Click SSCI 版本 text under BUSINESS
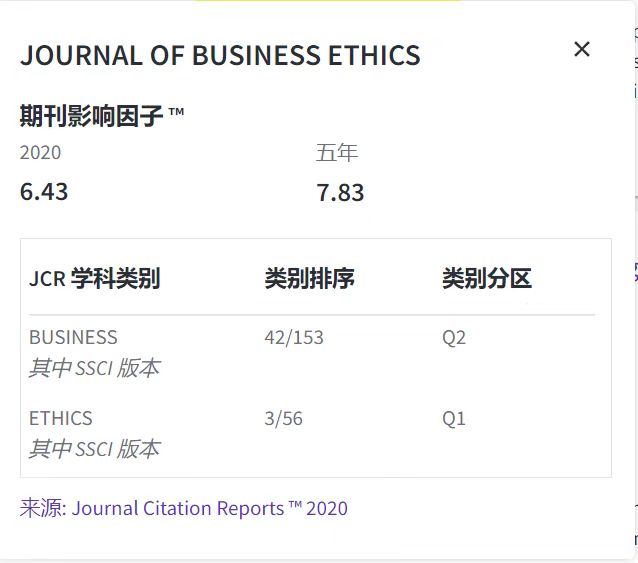 pyautogui.click(x=94, y=368)
